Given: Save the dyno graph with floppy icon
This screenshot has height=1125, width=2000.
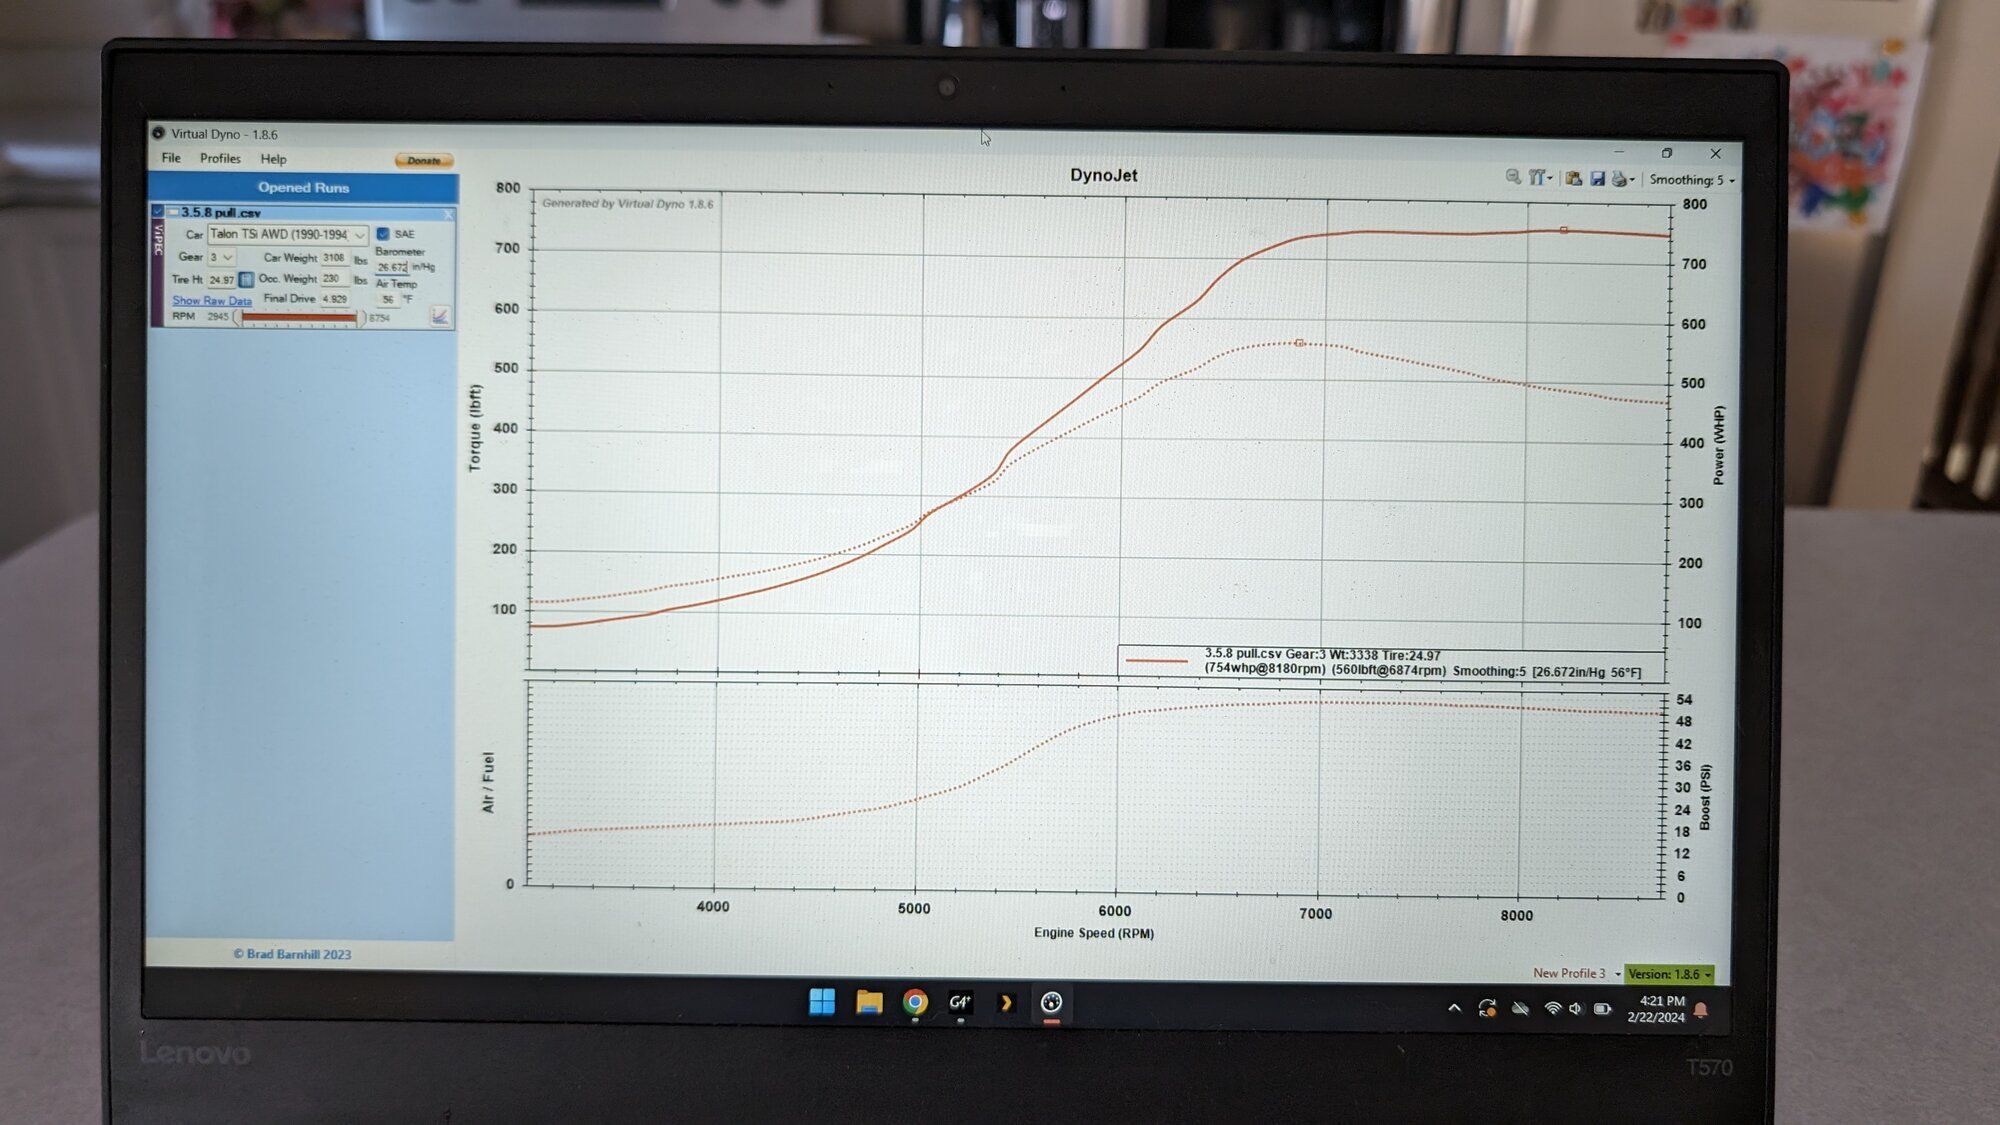Looking at the screenshot, I should [x=1597, y=178].
